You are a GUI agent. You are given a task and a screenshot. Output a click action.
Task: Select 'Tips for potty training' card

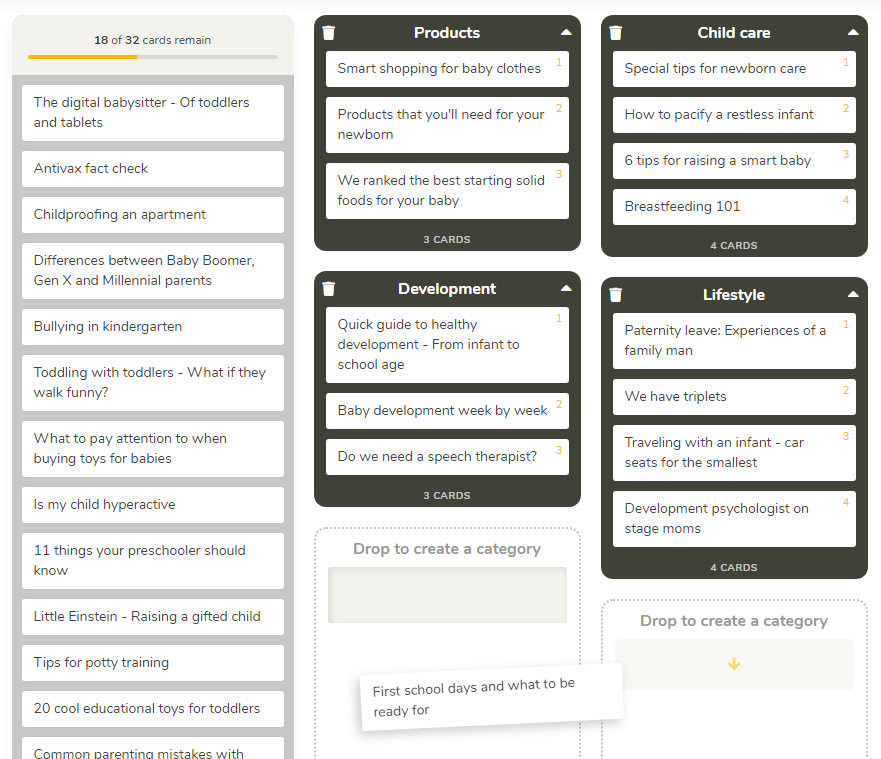coord(153,663)
